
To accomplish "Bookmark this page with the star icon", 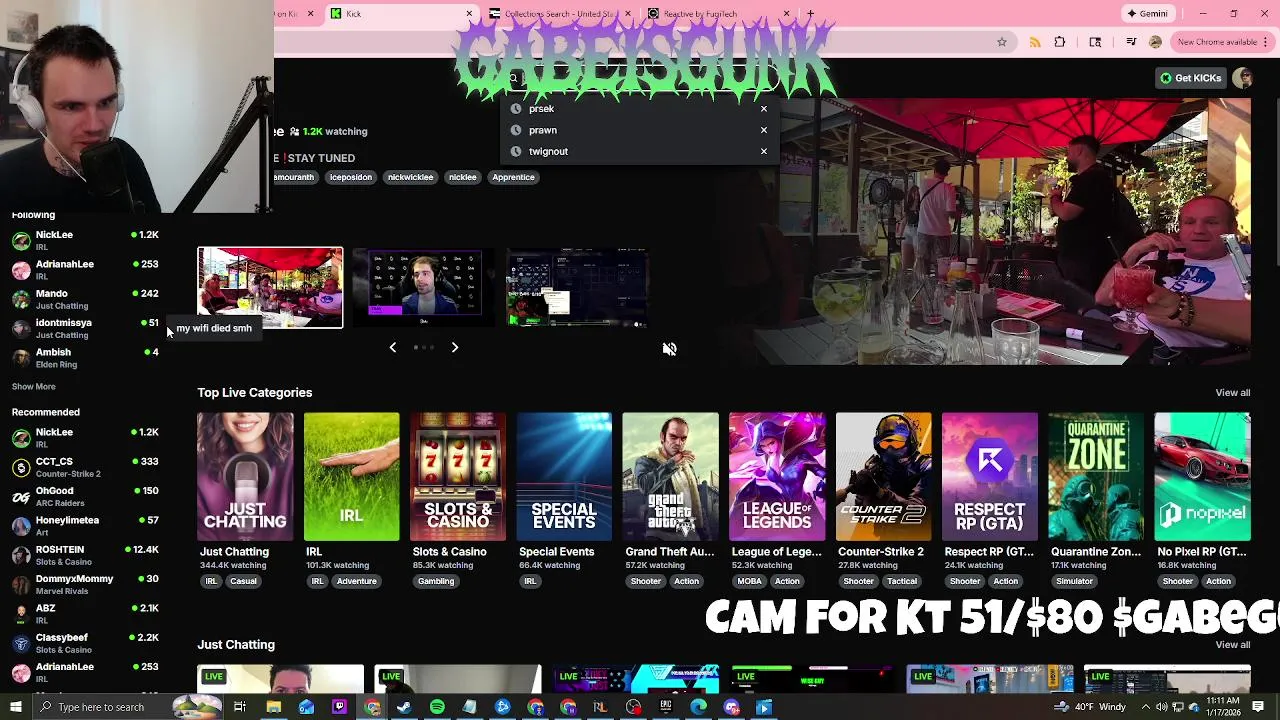I will point(1001,42).
